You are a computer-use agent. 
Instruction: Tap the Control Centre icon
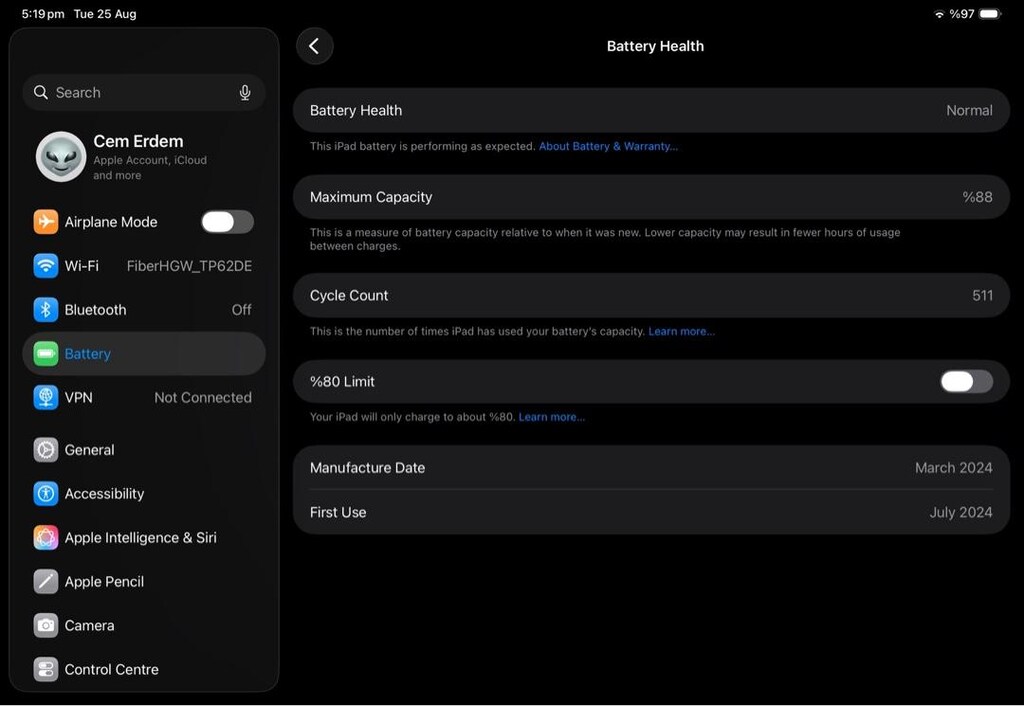click(x=46, y=669)
